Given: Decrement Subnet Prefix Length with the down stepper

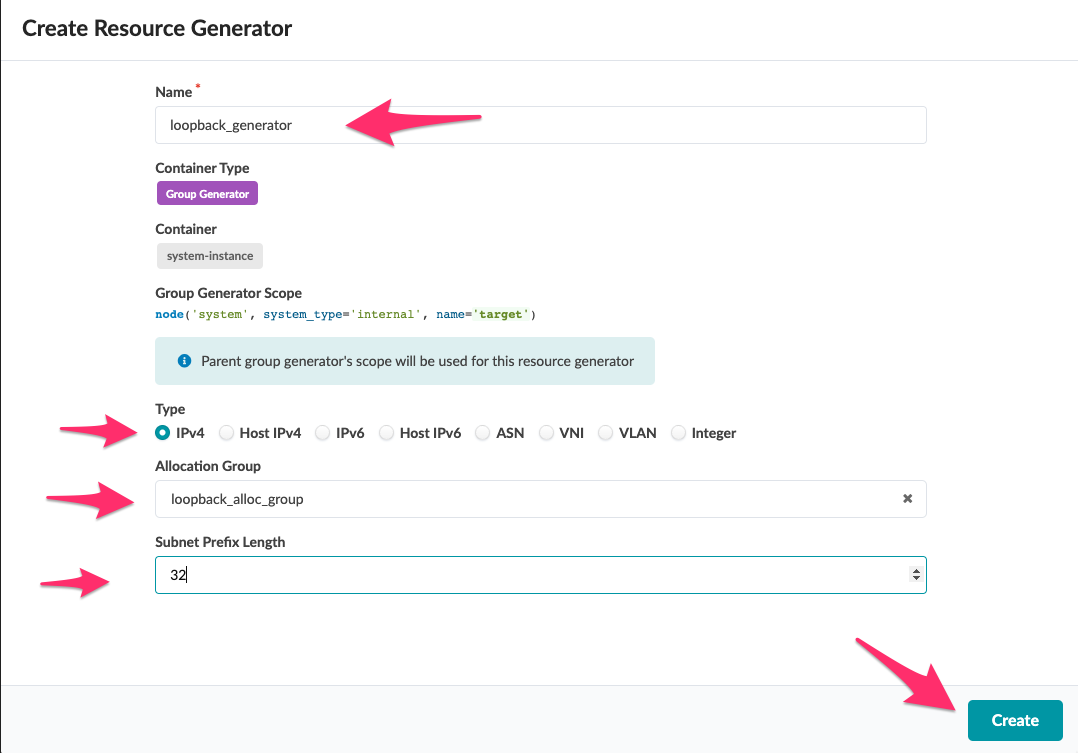Looking at the screenshot, I should coord(915,580).
